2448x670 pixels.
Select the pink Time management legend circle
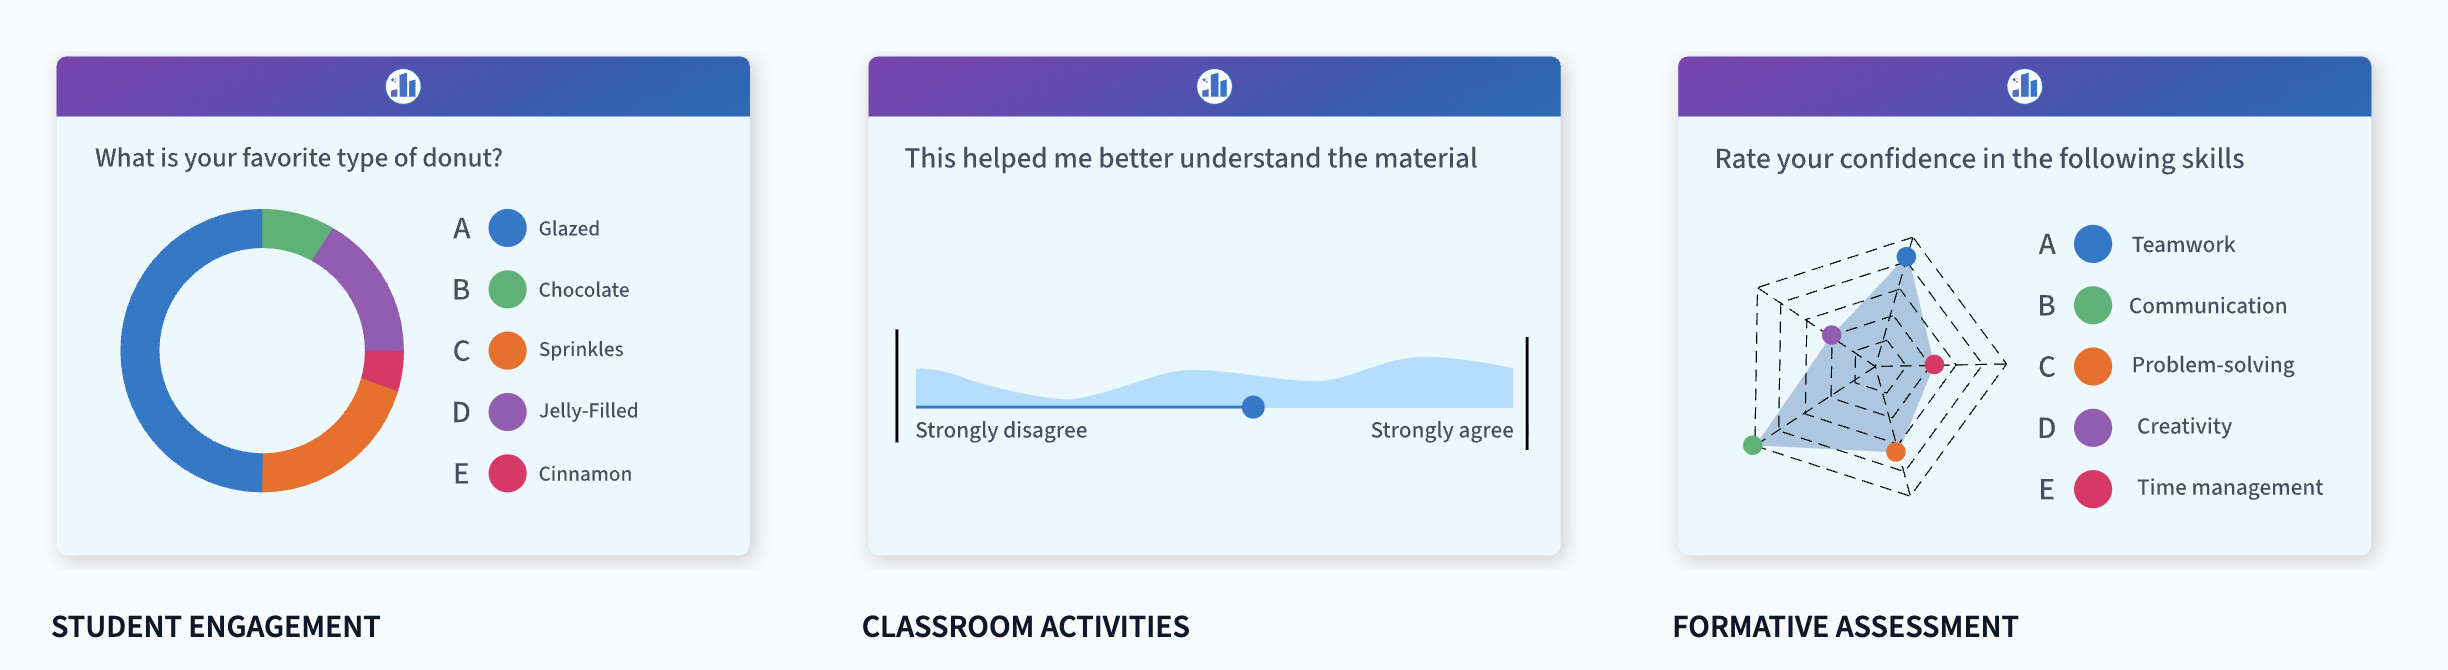click(2092, 489)
